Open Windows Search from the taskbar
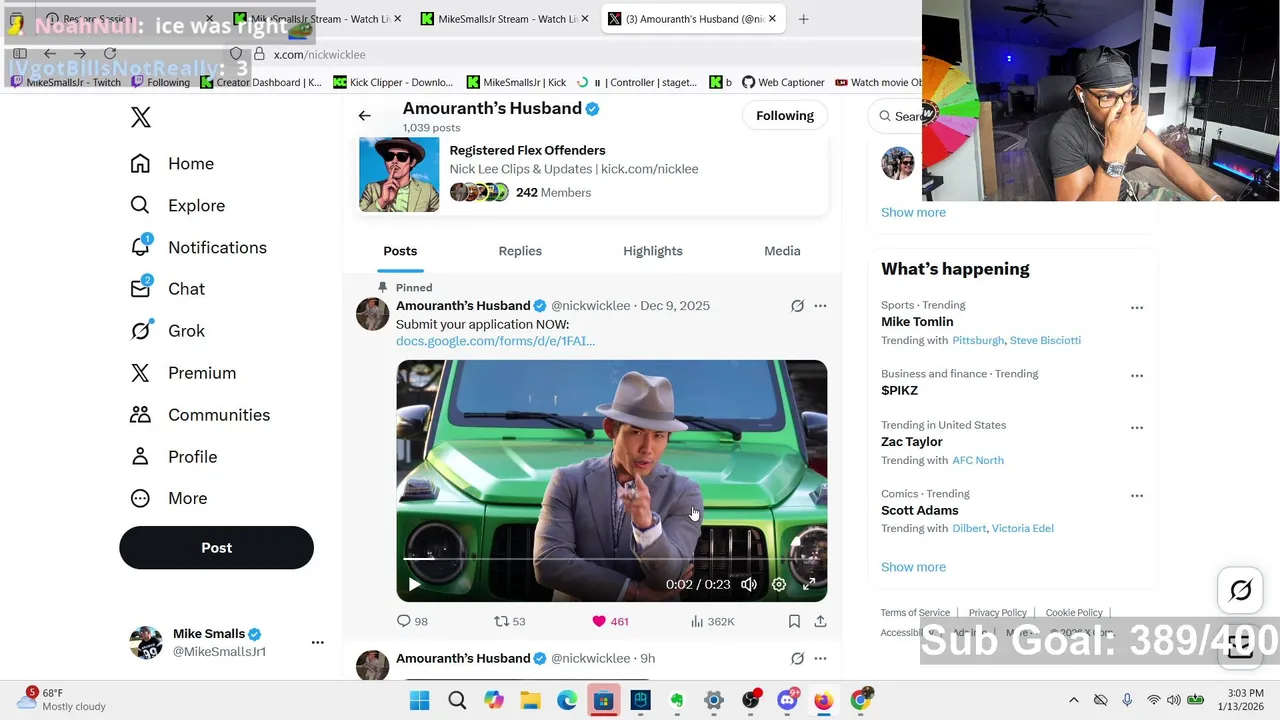Image resolution: width=1280 pixels, height=720 pixels. pyautogui.click(x=457, y=701)
